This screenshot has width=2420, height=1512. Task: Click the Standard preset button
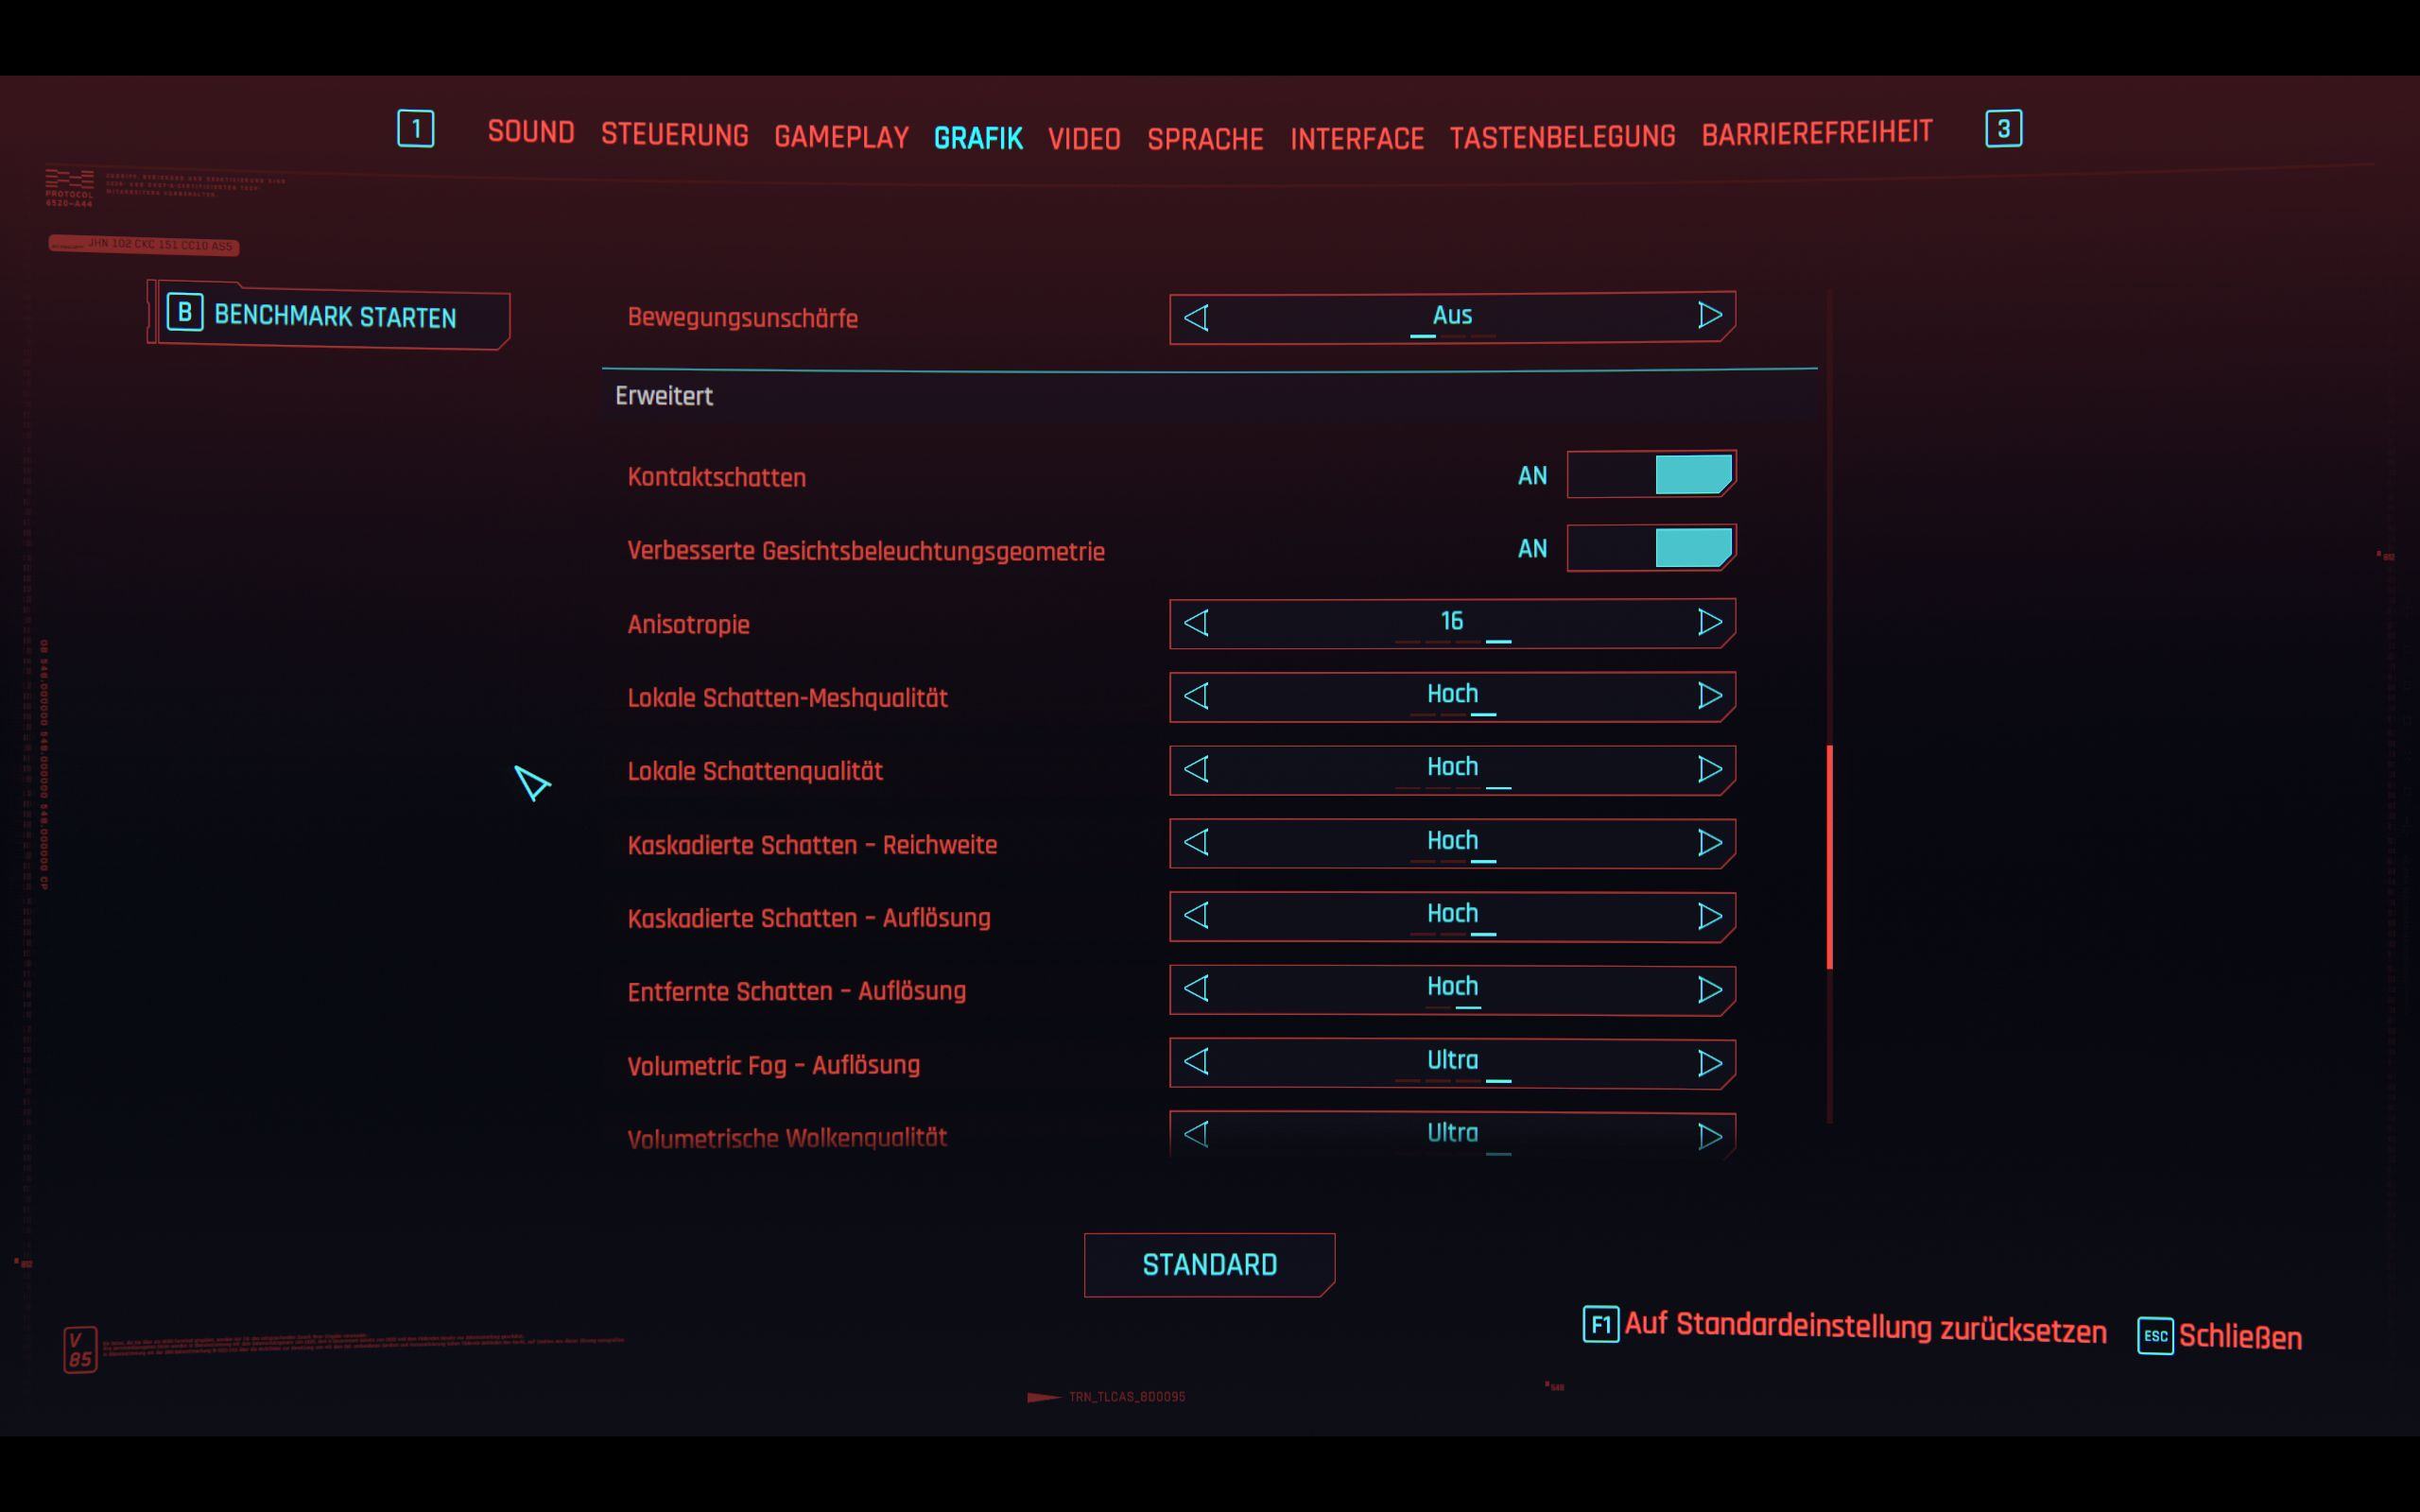[x=1209, y=1265]
